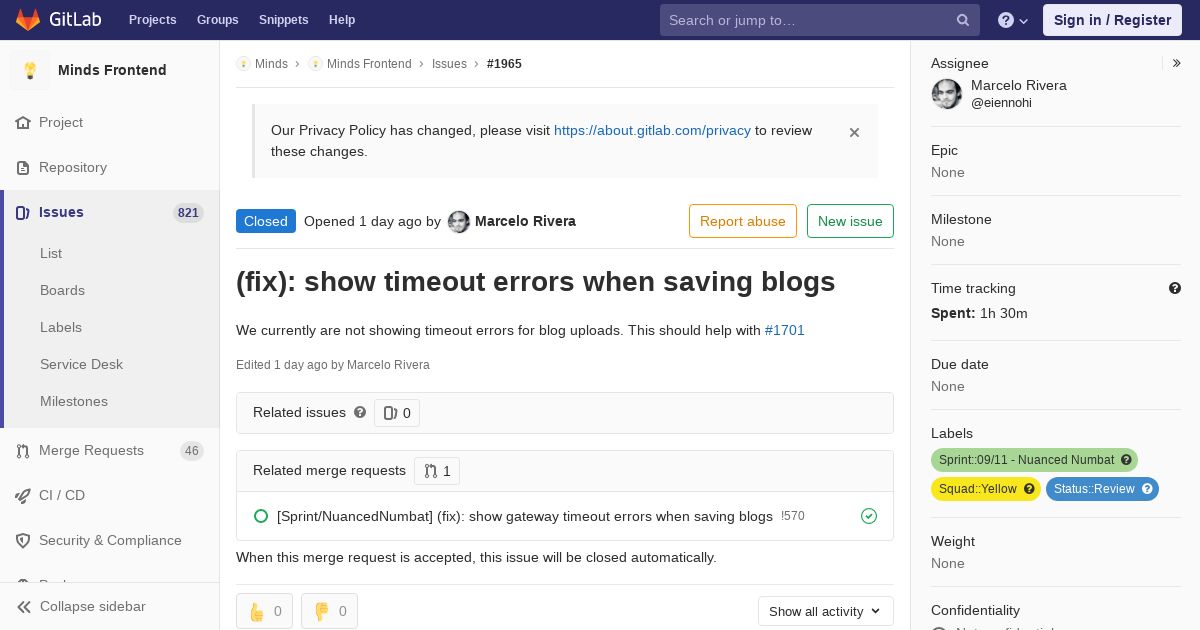This screenshot has width=1200, height=630.
Task: Click the related merge requests count badge
Action: tap(437, 471)
